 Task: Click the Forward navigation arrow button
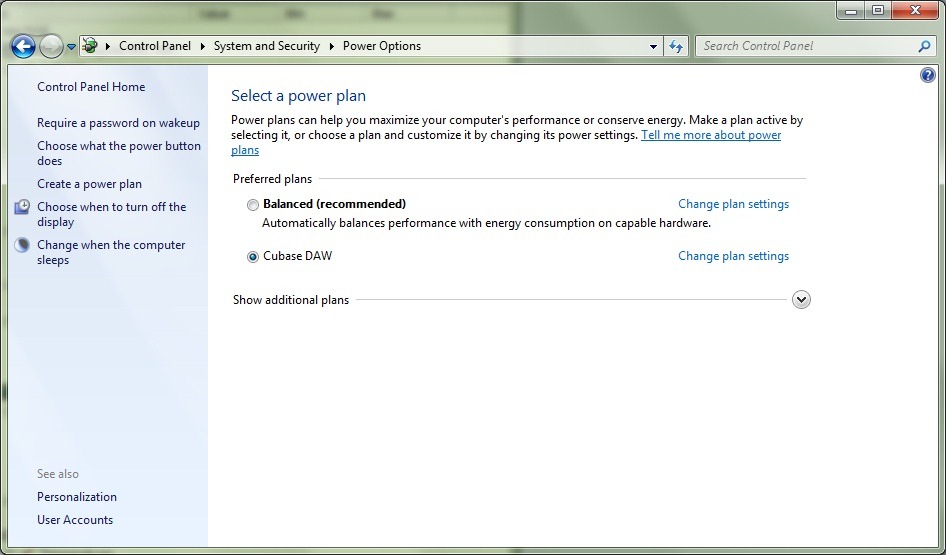(x=50, y=46)
